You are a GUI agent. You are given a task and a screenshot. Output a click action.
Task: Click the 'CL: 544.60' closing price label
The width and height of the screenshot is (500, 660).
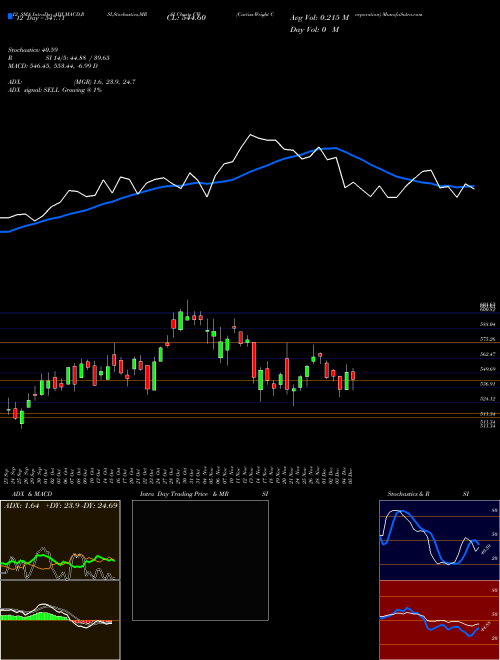tap(185, 18)
